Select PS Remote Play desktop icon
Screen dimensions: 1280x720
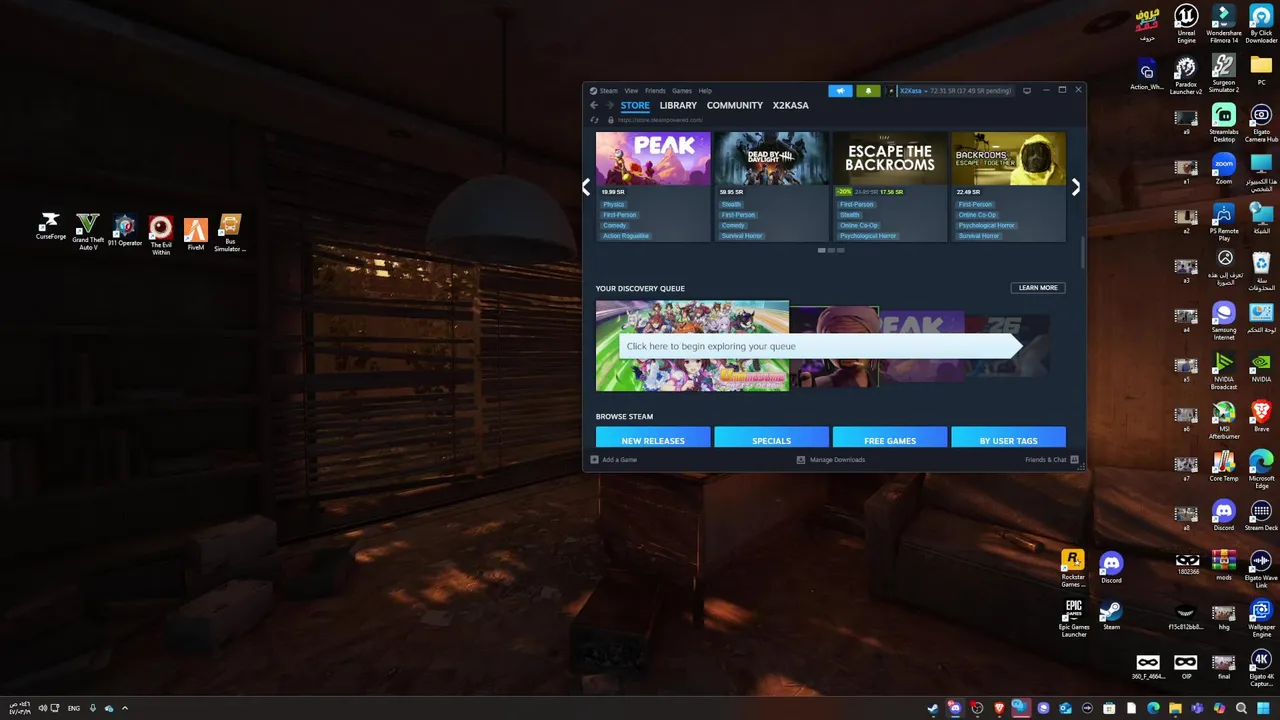click(x=1224, y=221)
